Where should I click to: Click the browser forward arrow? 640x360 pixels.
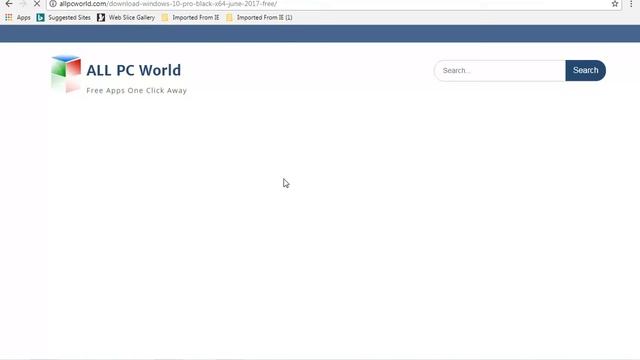(x=23, y=4)
